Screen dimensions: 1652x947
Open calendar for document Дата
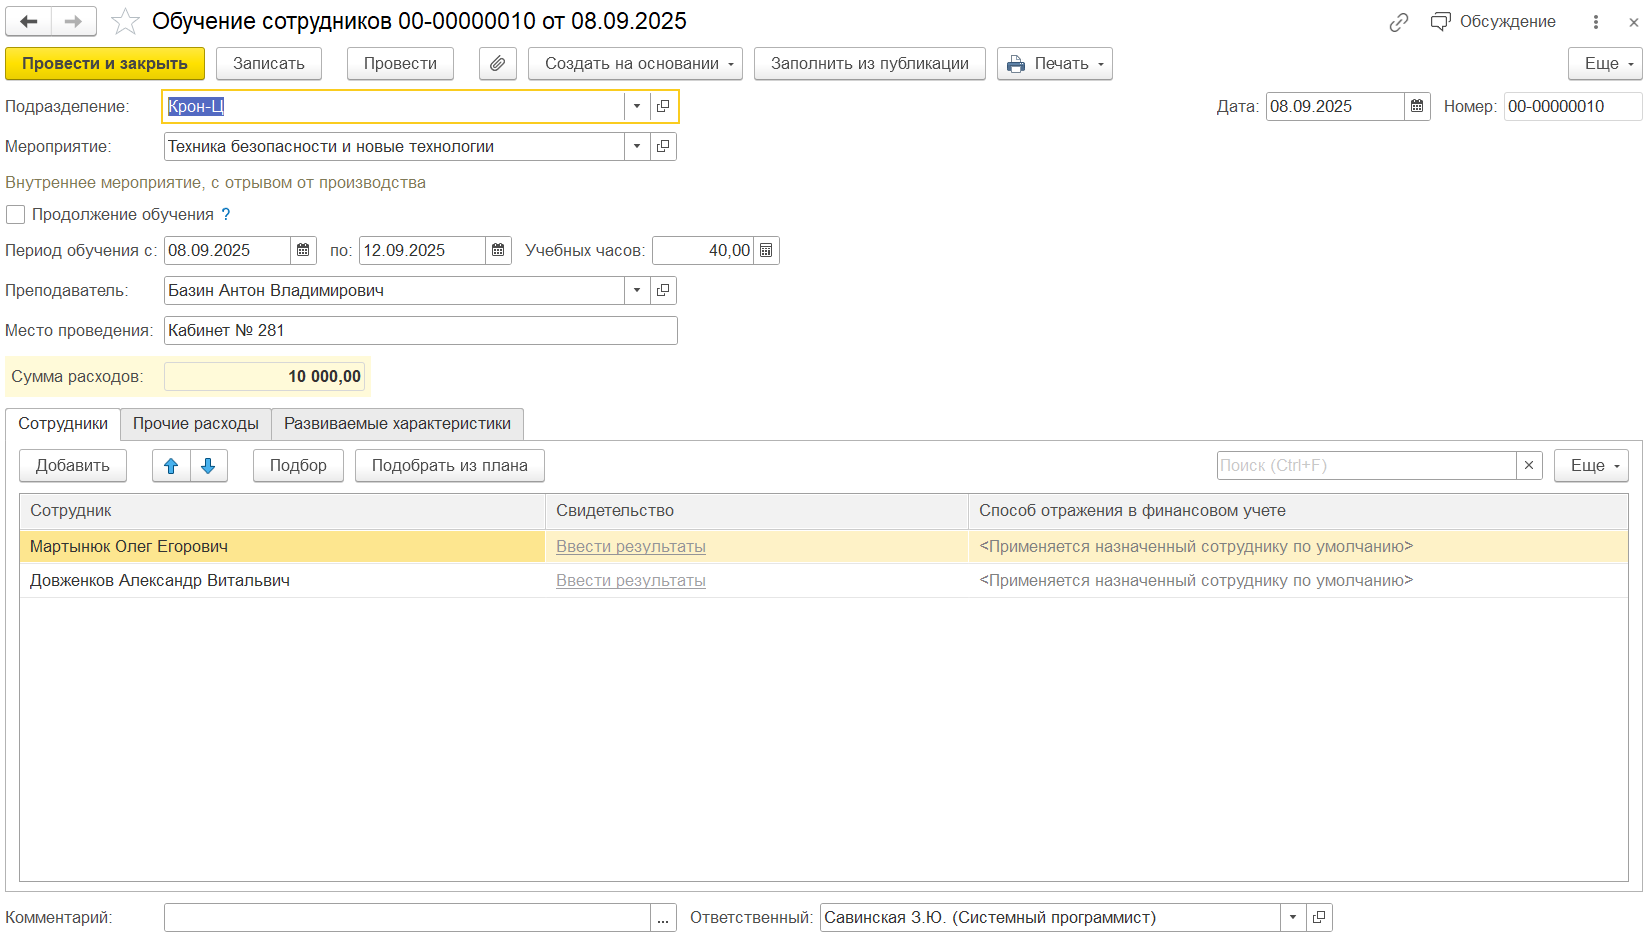pos(1417,107)
